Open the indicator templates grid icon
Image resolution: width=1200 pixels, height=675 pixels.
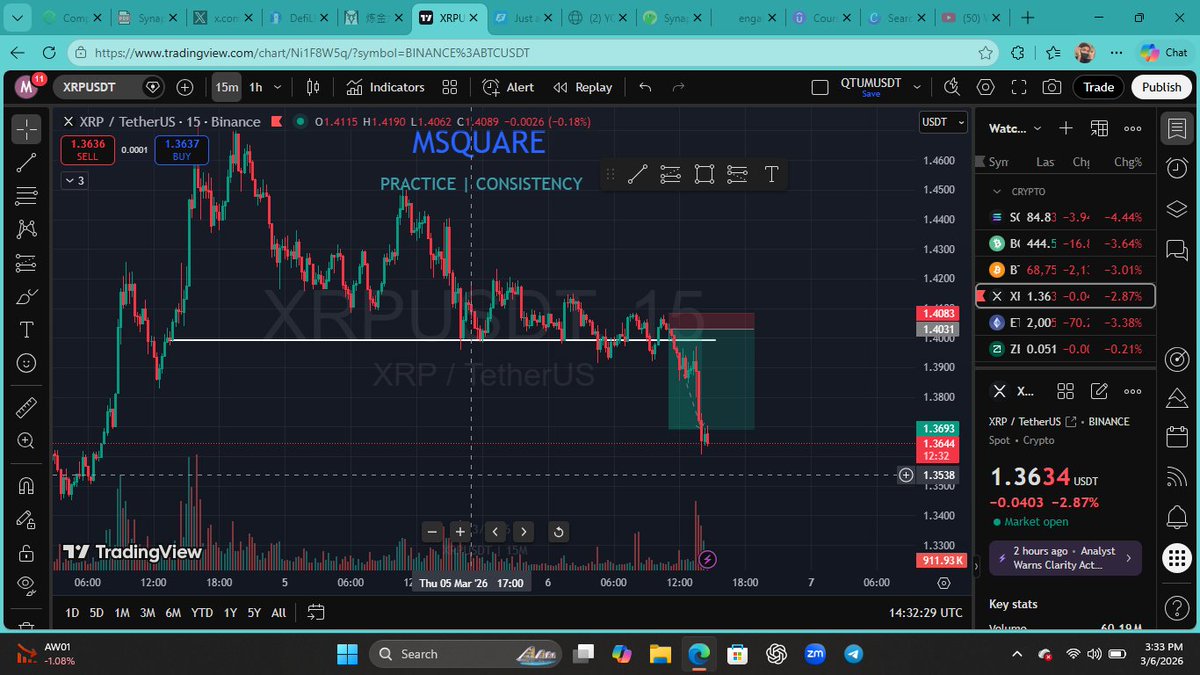450,87
